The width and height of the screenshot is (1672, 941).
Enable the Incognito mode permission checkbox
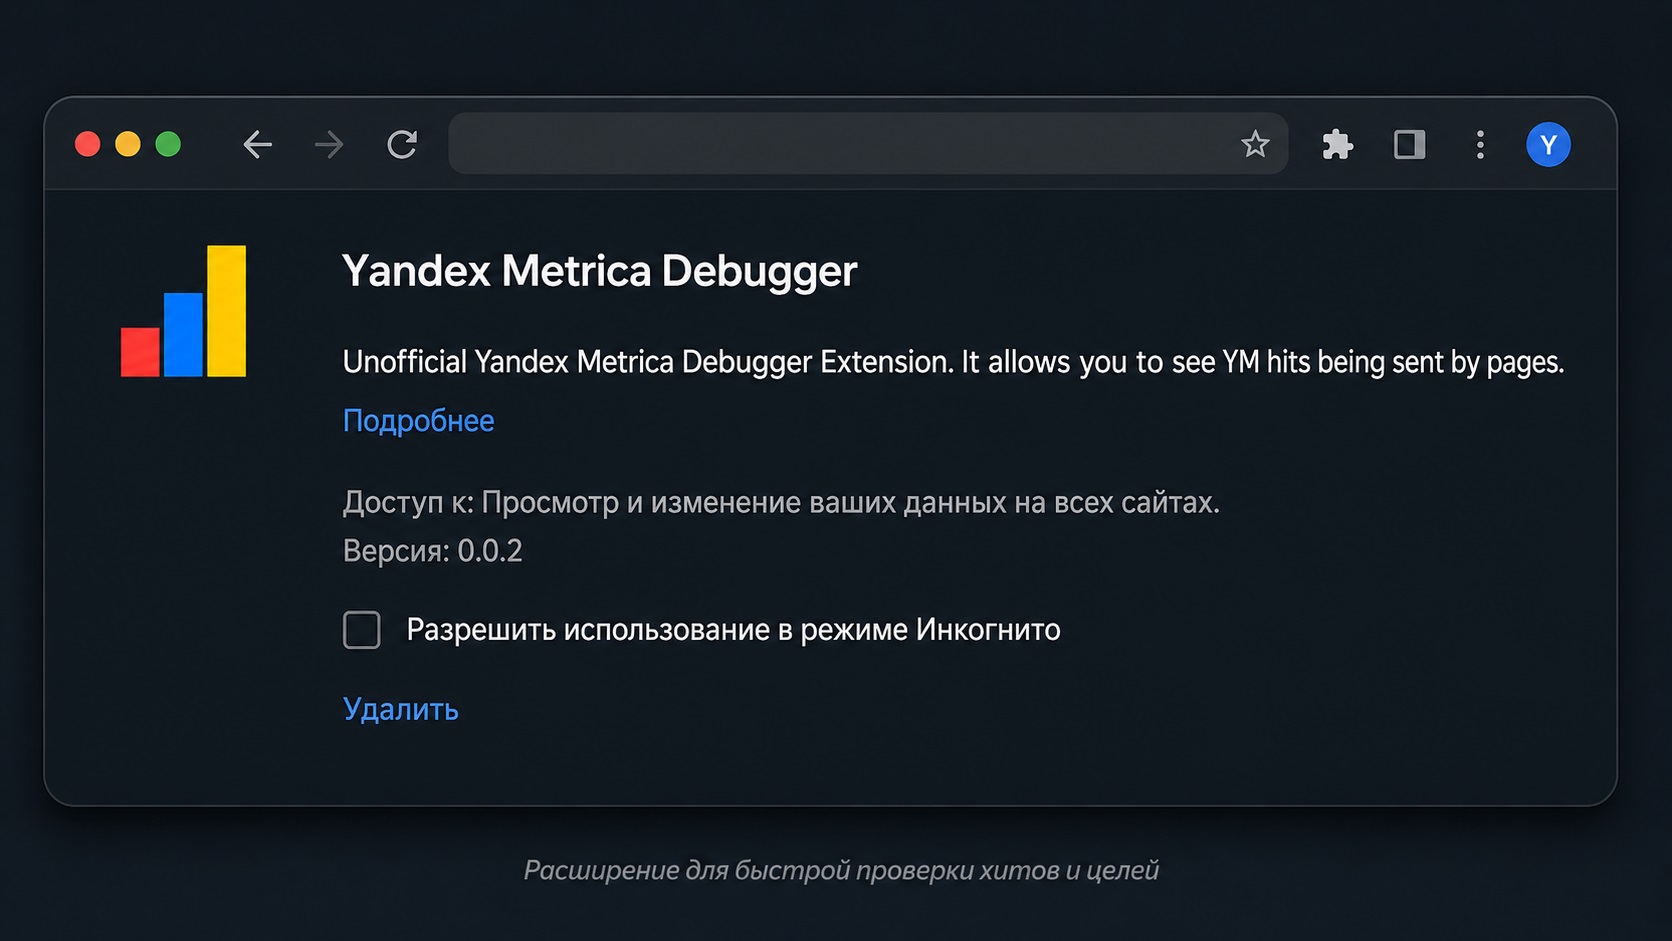click(x=361, y=630)
